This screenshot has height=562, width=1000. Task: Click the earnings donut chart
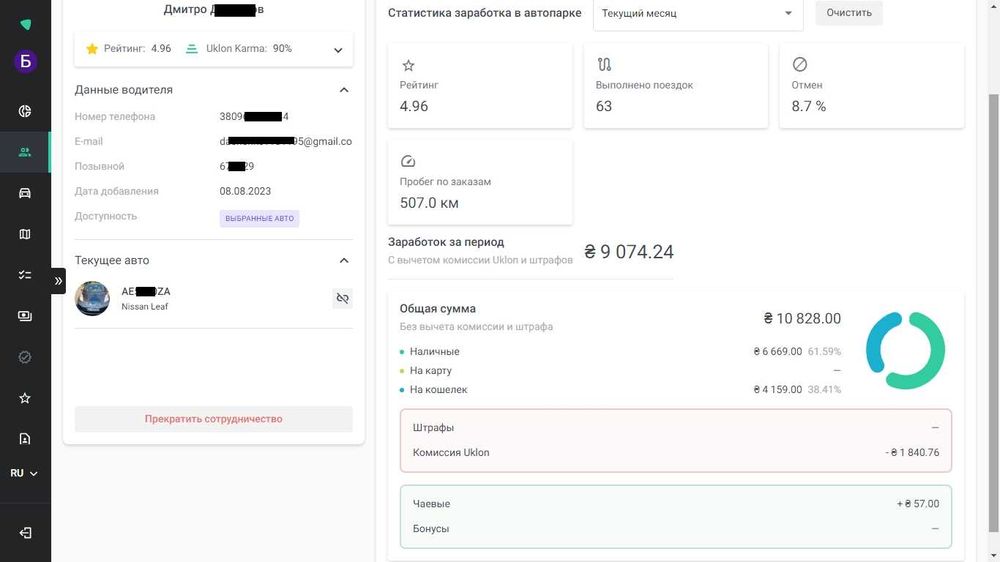click(x=905, y=351)
